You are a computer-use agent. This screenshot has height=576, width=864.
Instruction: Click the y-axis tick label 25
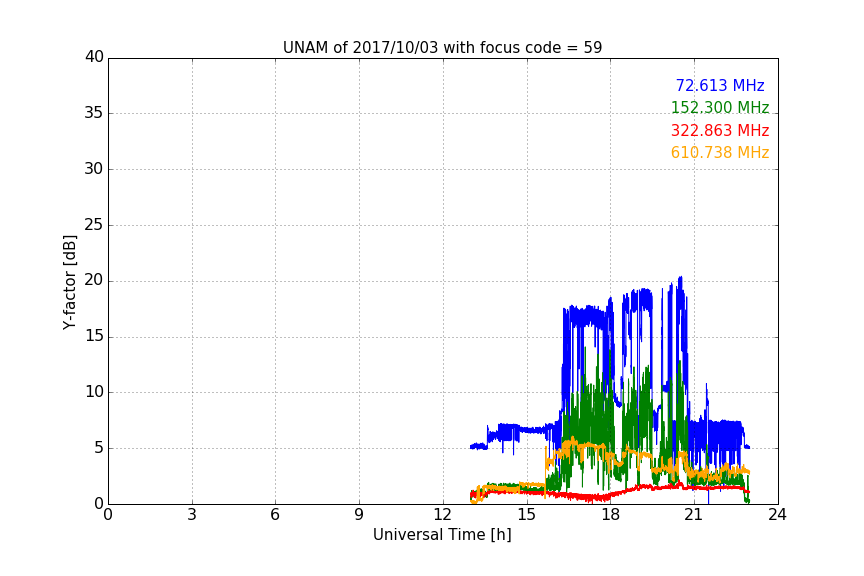pyautogui.click(x=94, y=225)
